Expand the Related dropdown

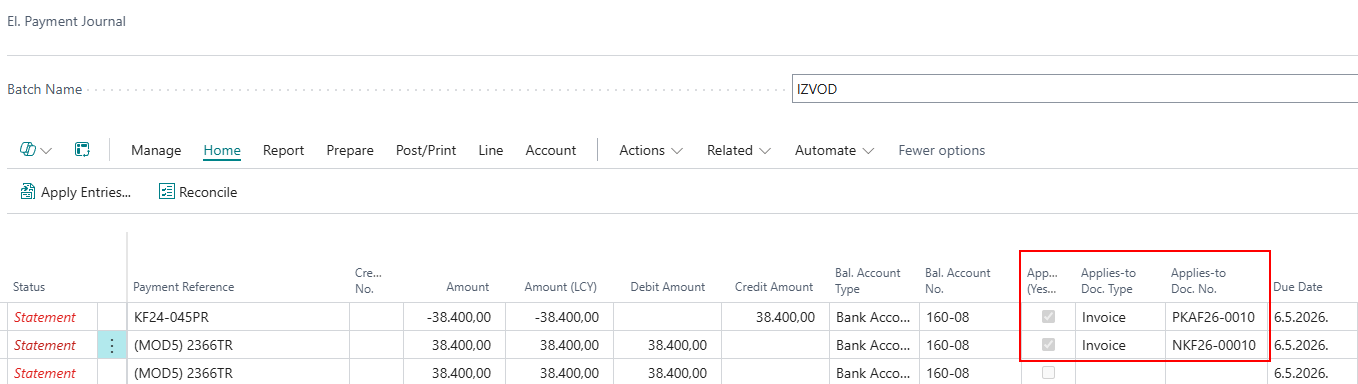[739, 150]
